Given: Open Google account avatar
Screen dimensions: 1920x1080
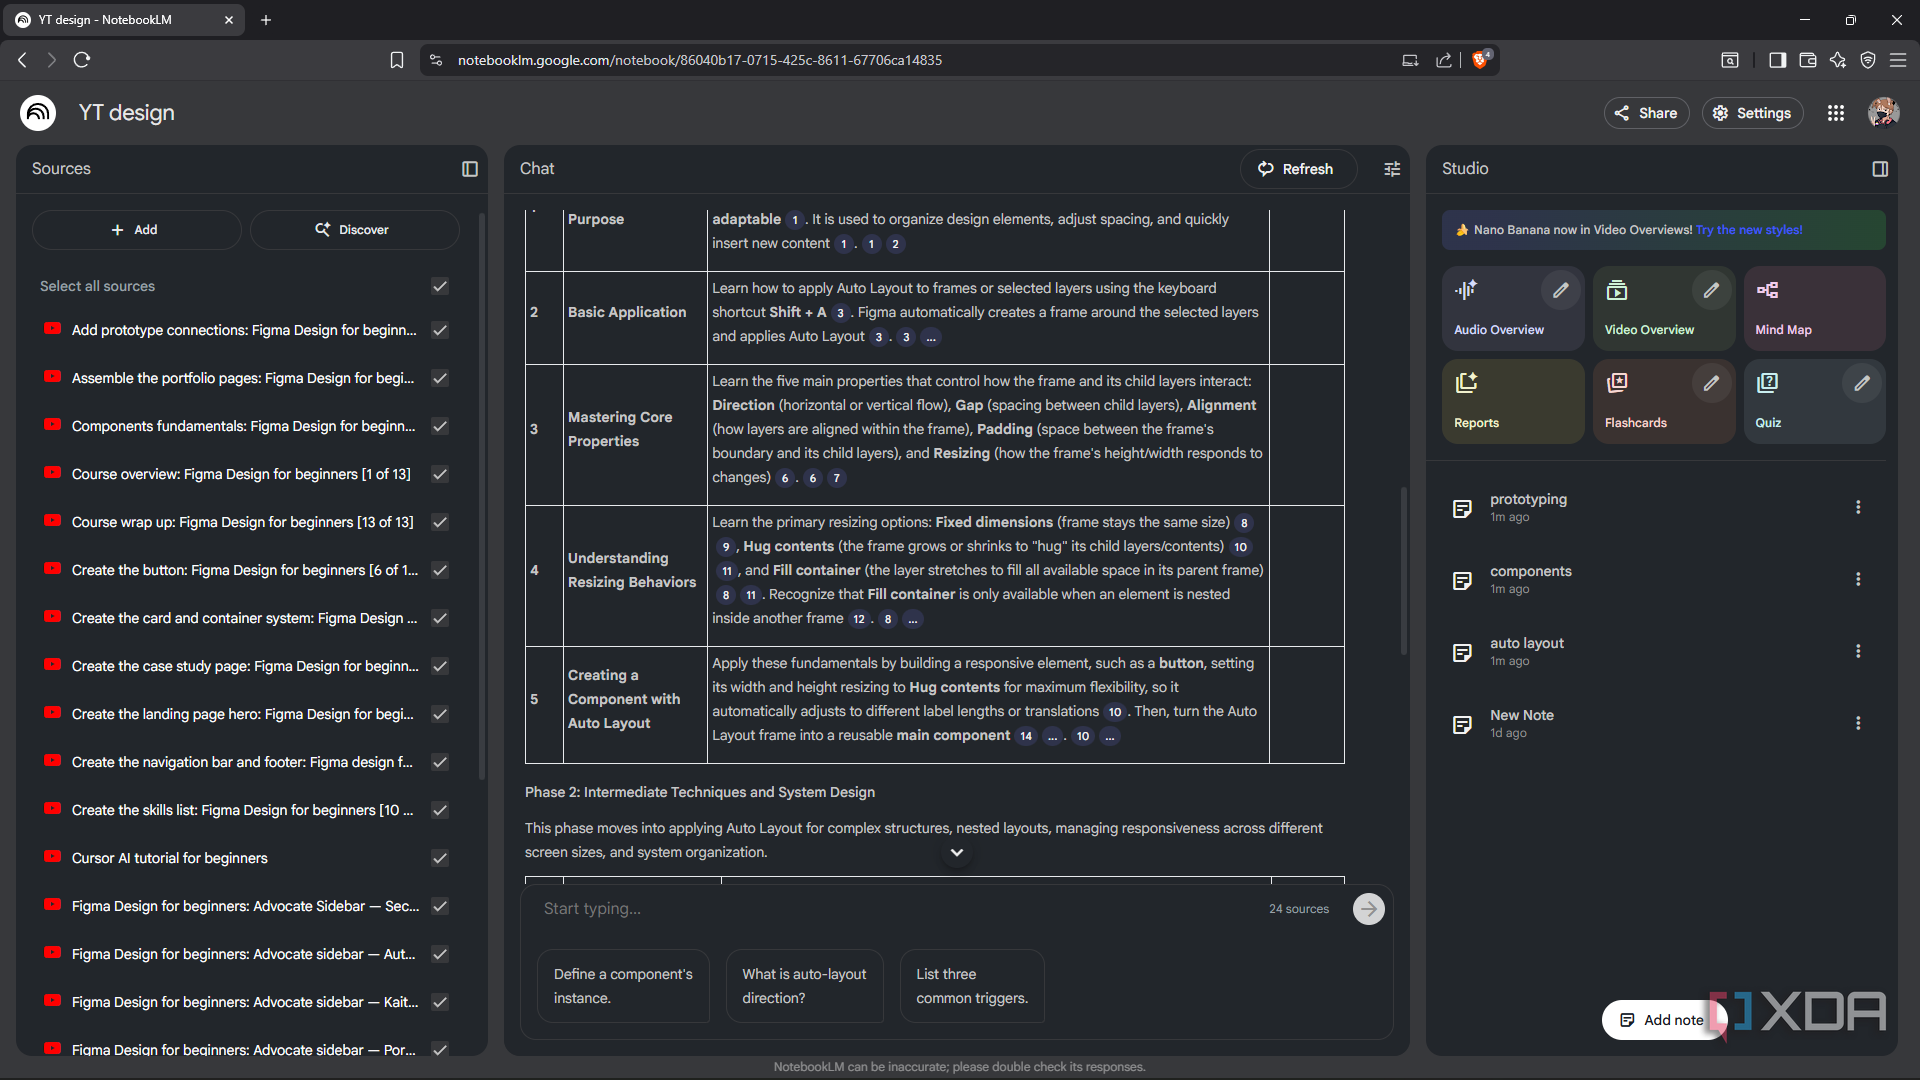Looking at the screenshot, I should (x=1884, y=113).
